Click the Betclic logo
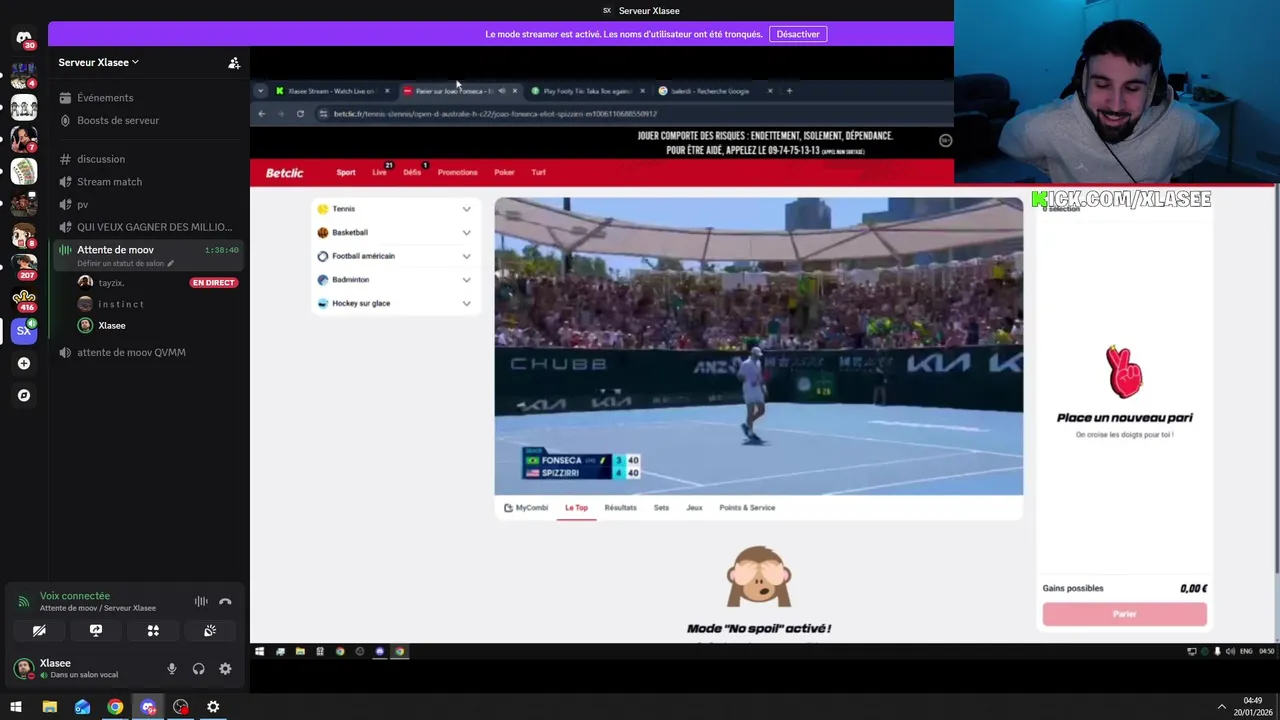This screenshot has width=1280, height=720. (x=284, y=173)
